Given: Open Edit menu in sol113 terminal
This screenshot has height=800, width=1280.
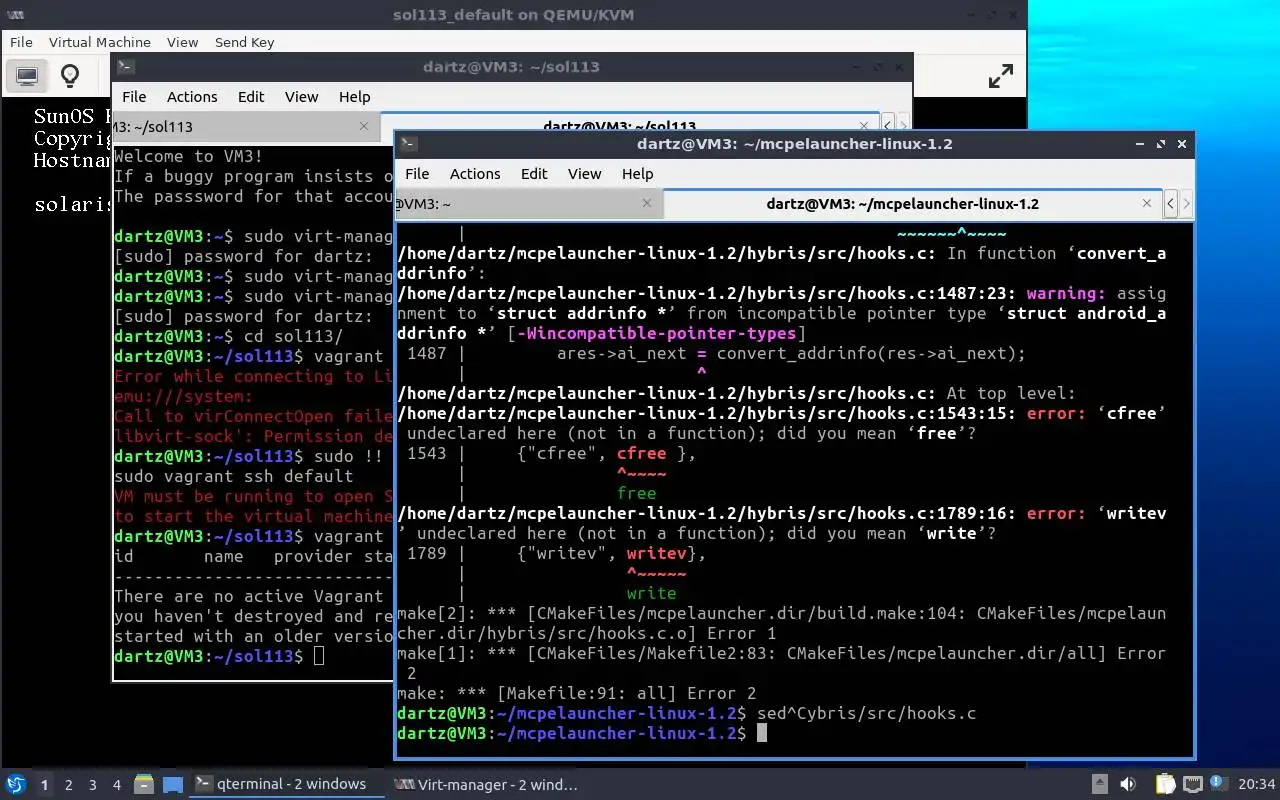Looking at the screenshot, I should (251, 96).
